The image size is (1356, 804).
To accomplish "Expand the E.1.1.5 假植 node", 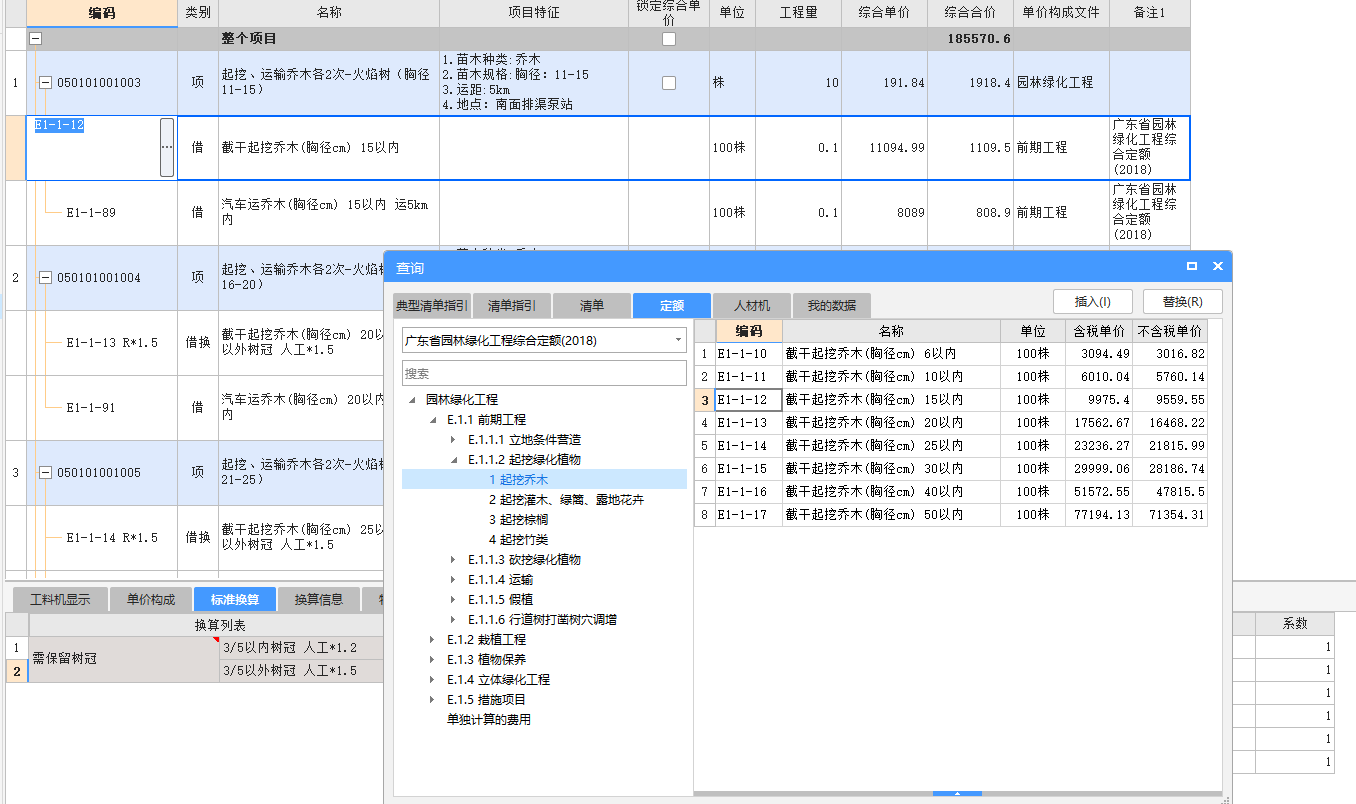I will click(x=453, y=600).
